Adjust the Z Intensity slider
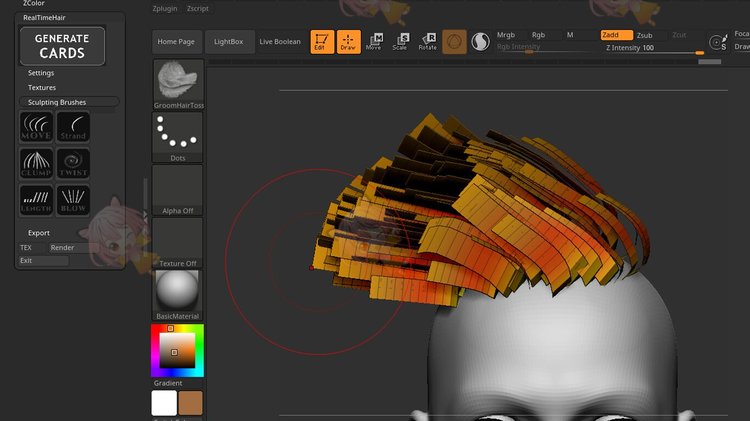Image resolution: width=750 pixels, height=421 pixels. click(655, 48)
